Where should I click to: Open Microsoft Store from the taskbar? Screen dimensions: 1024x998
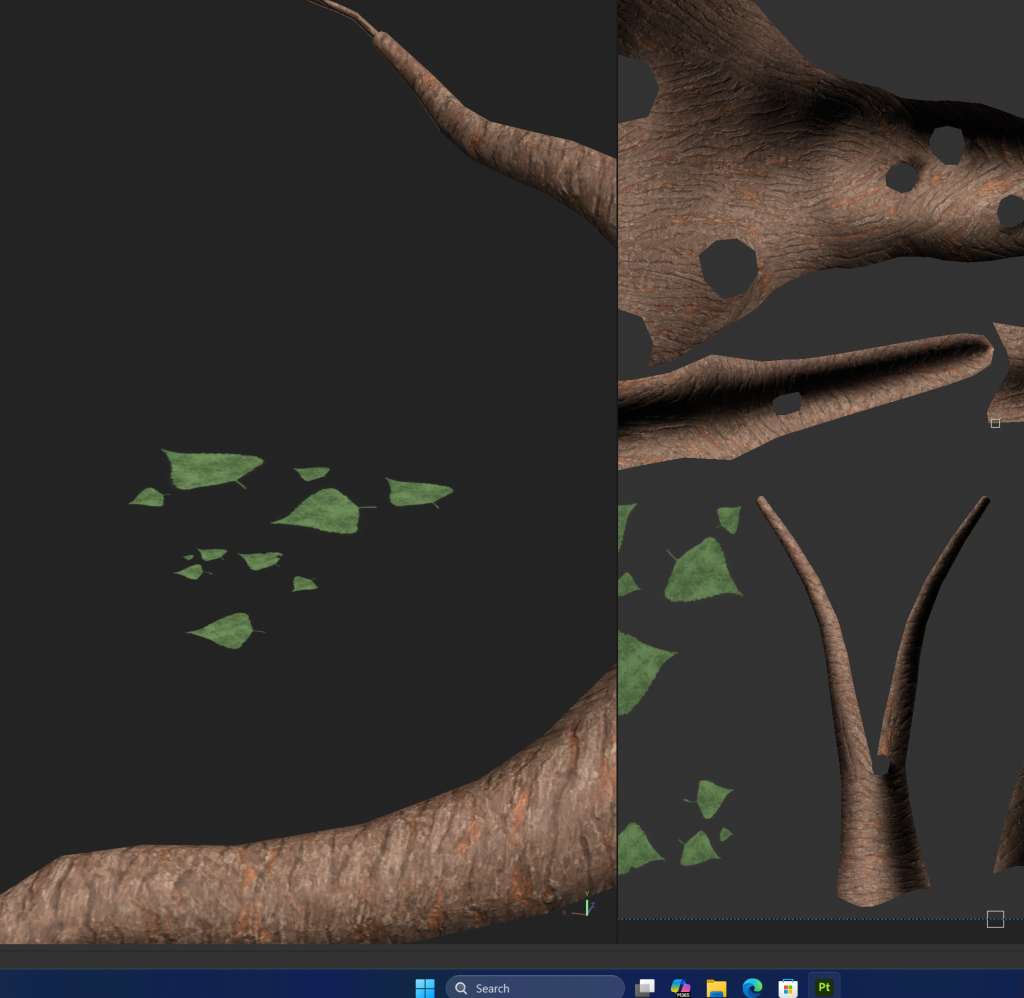[788, 987]
